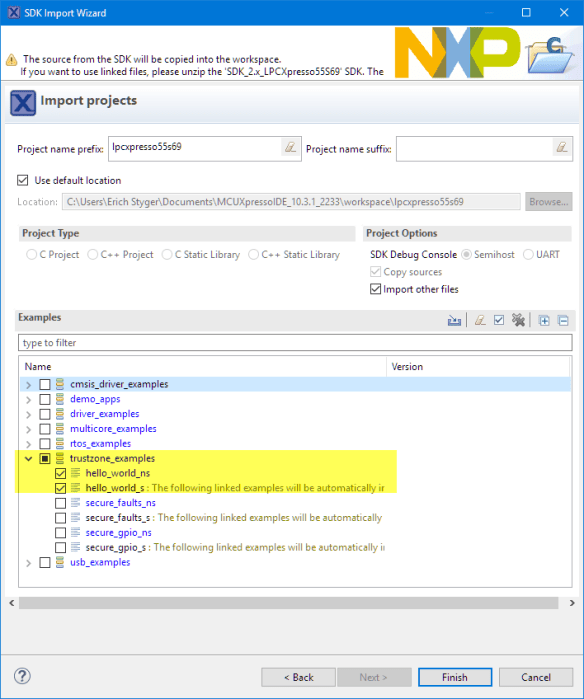Go back with the Back button
Screen dimensions: 584x699
298,677
